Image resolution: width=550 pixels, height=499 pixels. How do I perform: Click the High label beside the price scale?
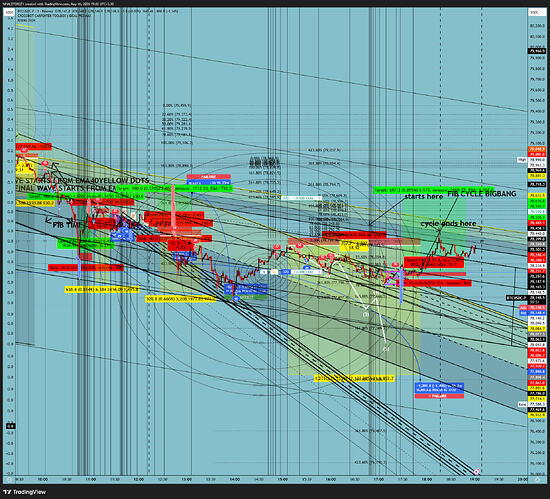tap(522, 160)
